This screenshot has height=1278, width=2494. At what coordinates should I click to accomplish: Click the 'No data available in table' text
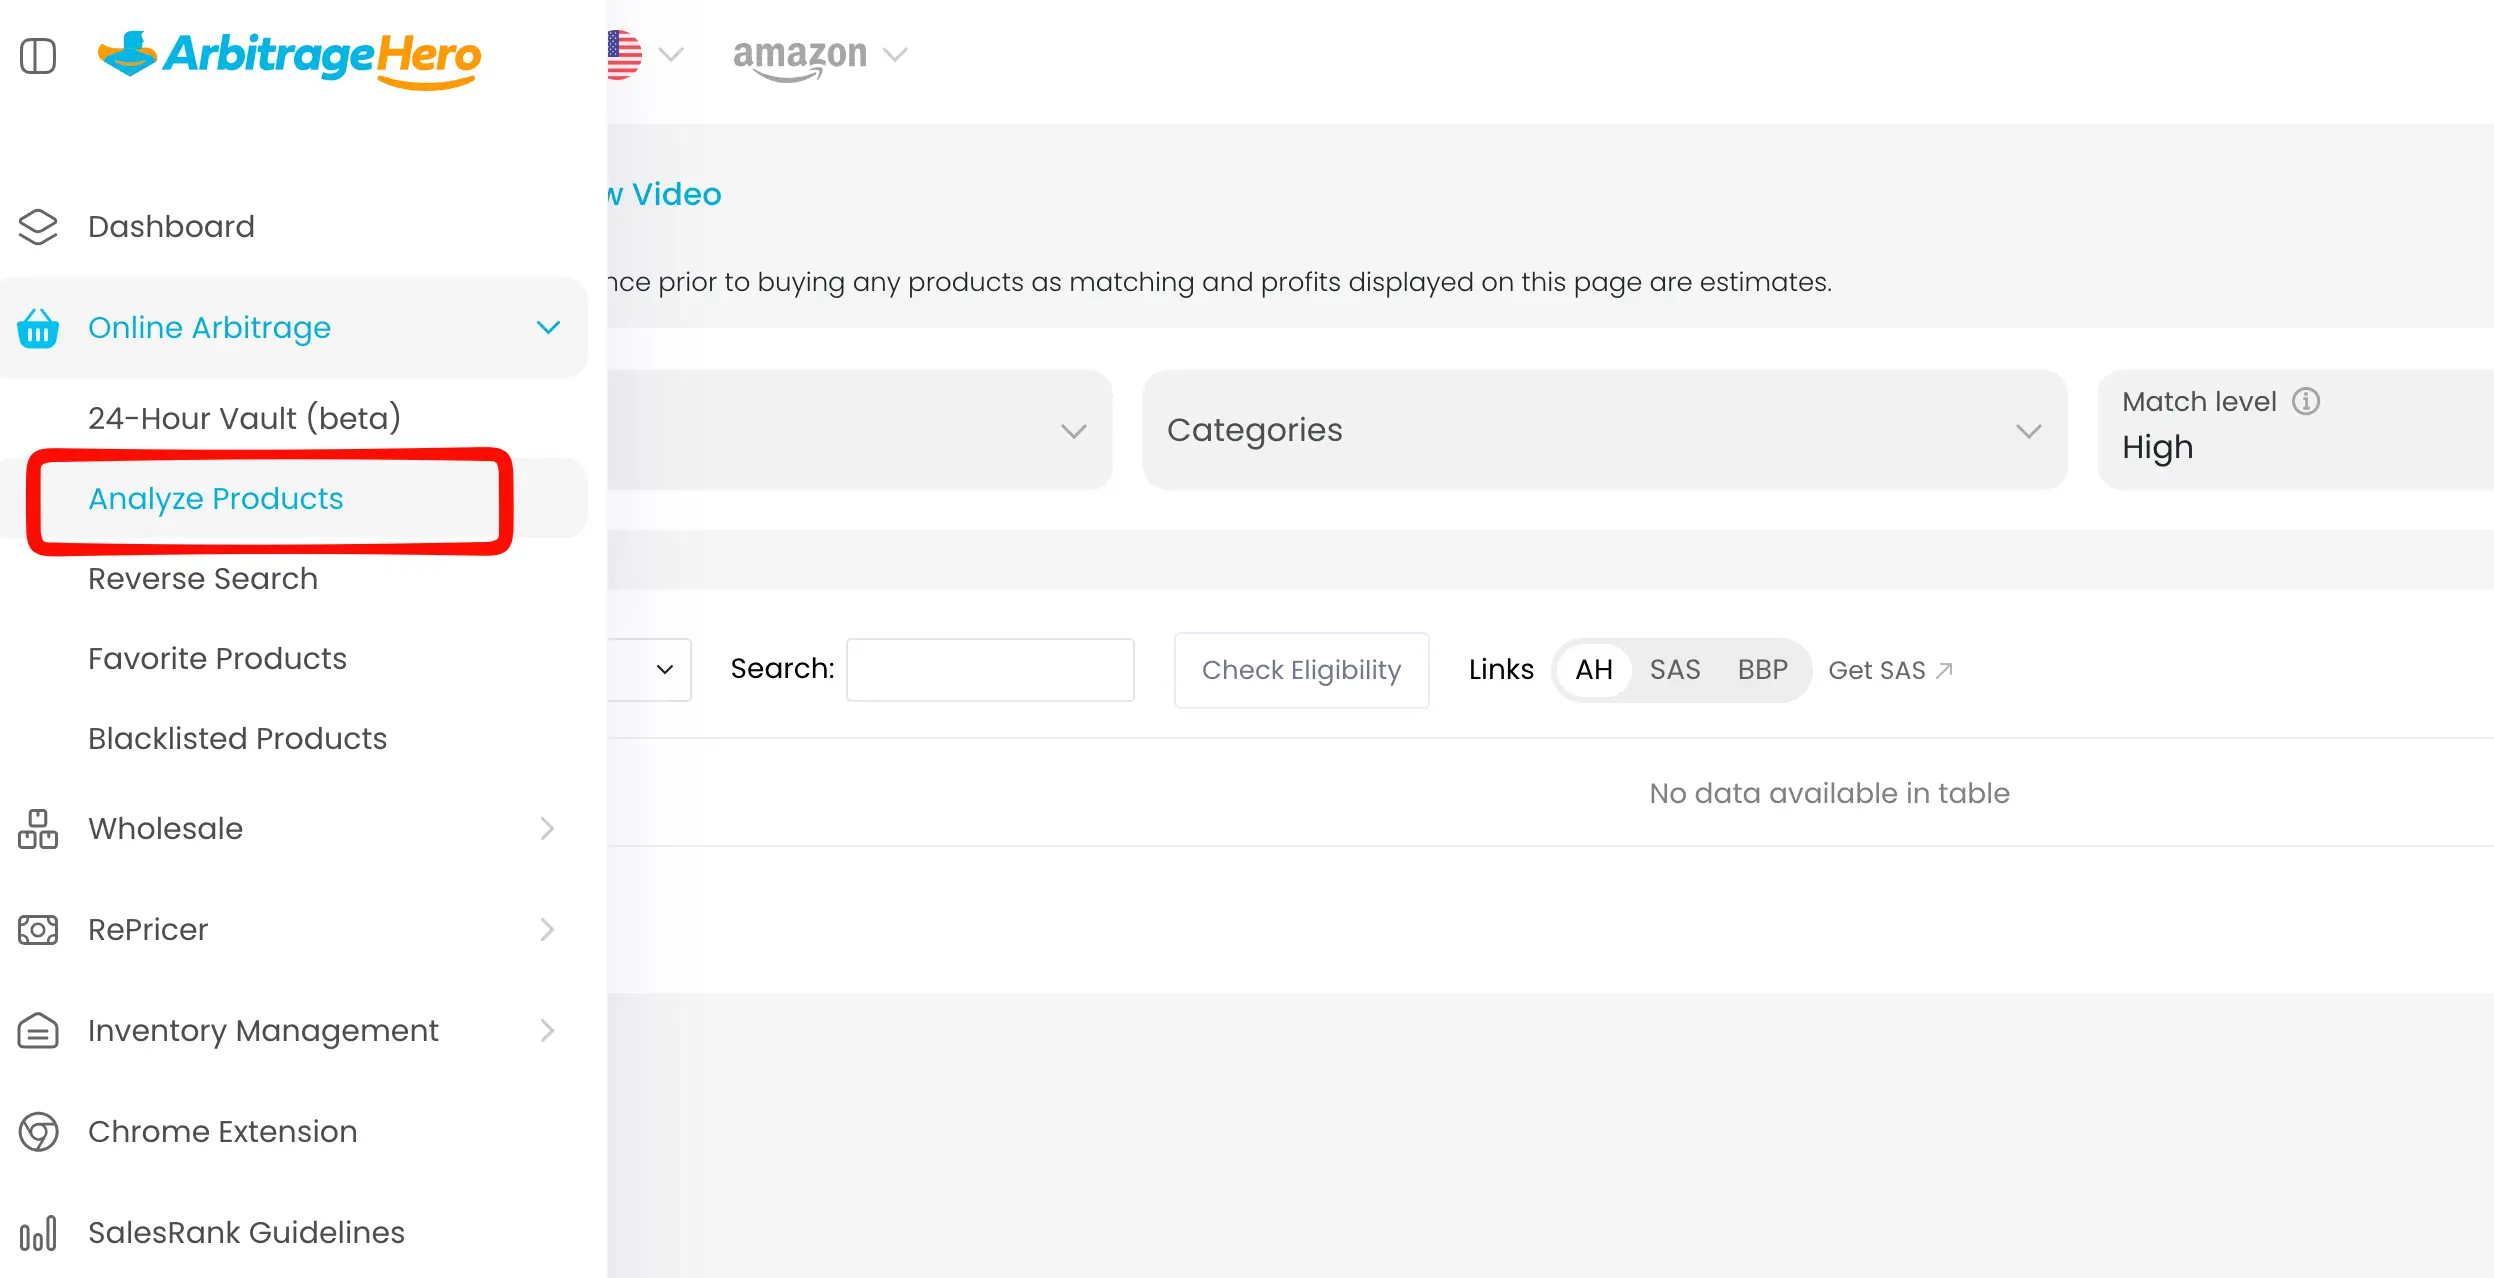coord(1829,793)
